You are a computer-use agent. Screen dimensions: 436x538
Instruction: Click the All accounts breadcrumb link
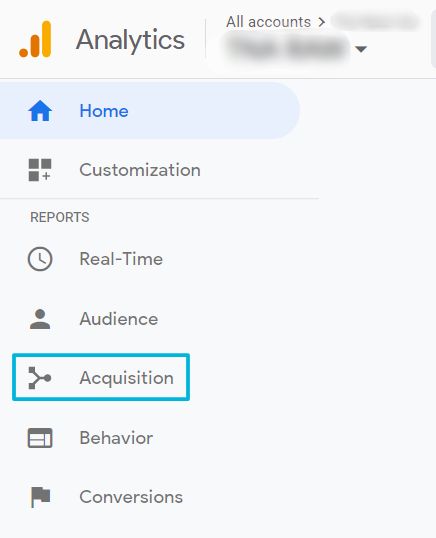point(268,22)
